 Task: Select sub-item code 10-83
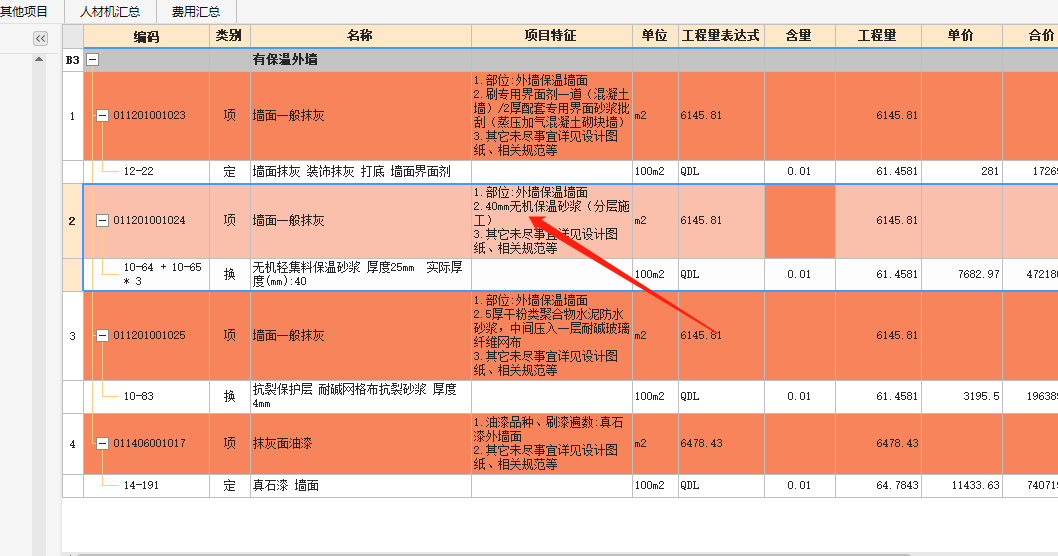138,396
